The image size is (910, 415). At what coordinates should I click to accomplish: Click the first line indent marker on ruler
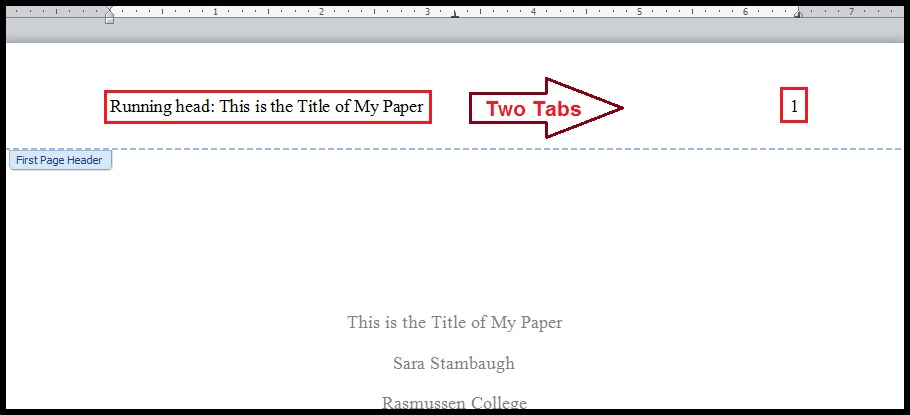(x=109, y=8)
